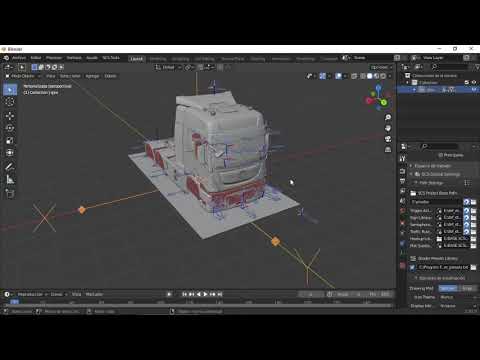This screenshot has width=480, height=360.
Task: Click play animation forward button
Action: pyautogui.click(x=205, y=294)
